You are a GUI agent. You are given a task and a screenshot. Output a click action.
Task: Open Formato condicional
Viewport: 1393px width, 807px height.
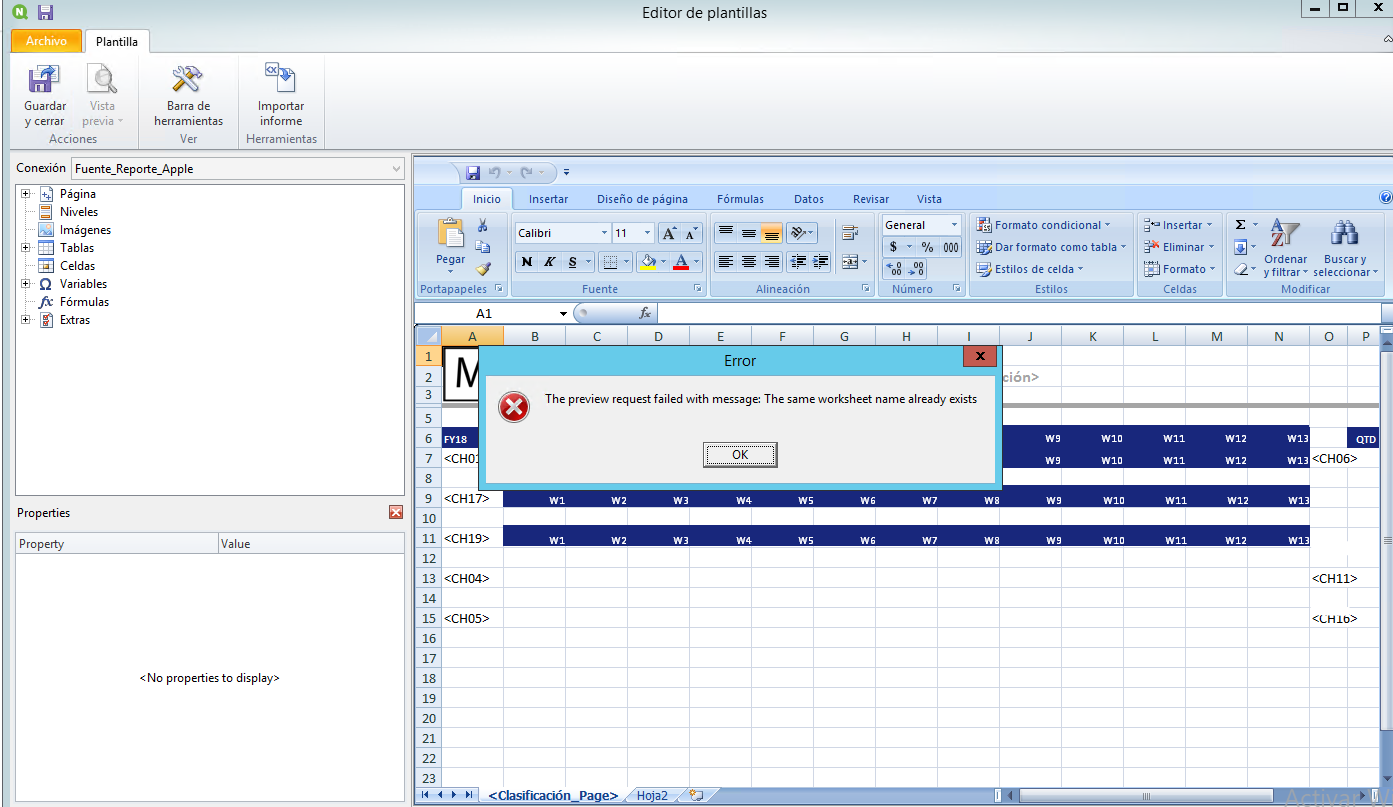(x=1043, y=225)
